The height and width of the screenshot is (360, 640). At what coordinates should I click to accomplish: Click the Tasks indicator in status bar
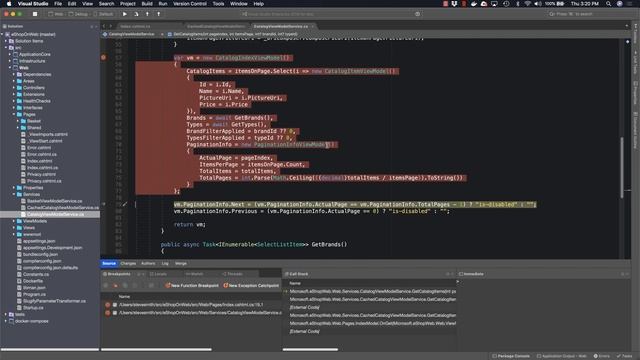pos(624,356)
